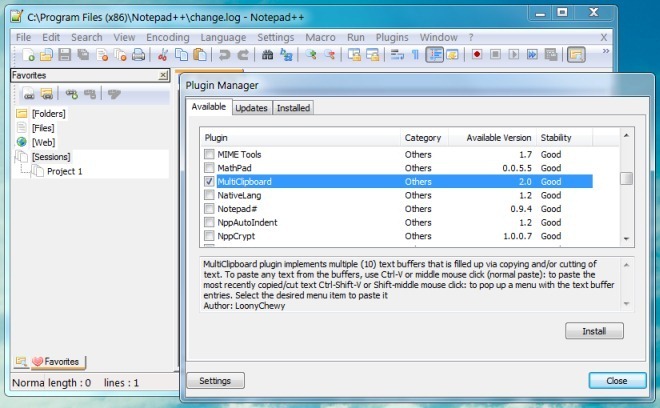Open the Encoding menu
Viewport: 660px width, 408px height.
click(168, 37)
